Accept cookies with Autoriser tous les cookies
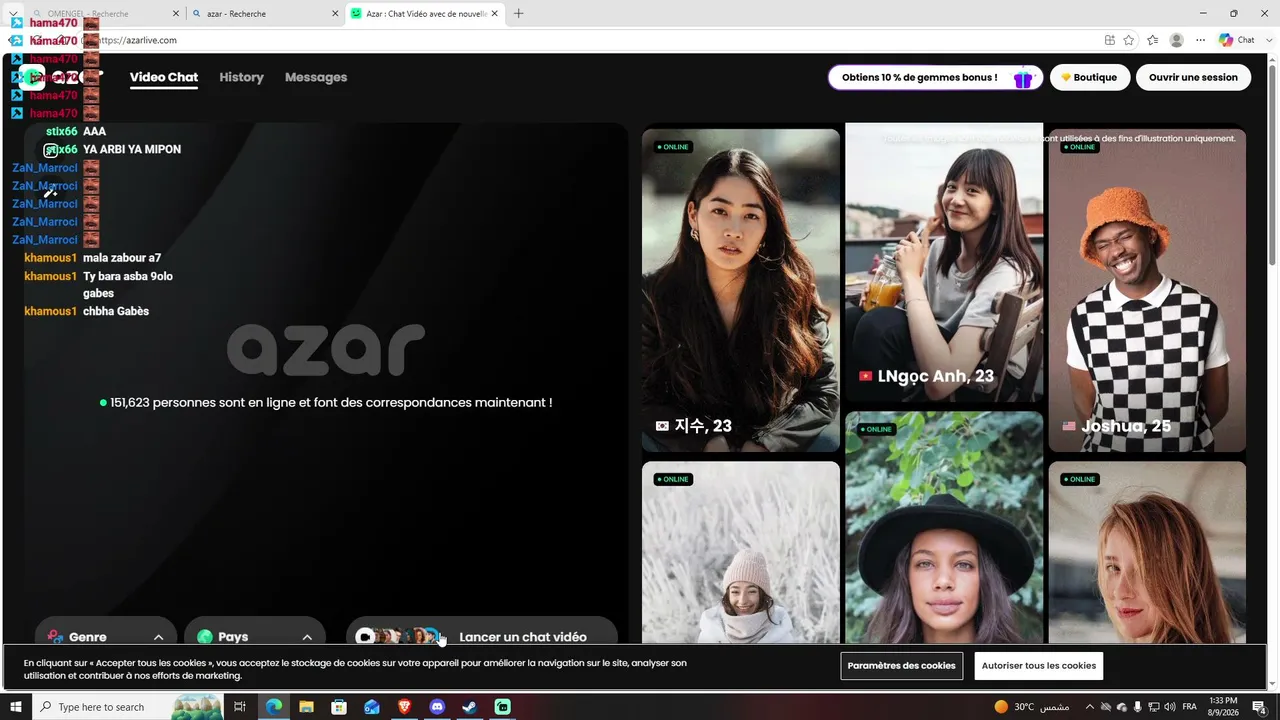 tap(1039, 666)
